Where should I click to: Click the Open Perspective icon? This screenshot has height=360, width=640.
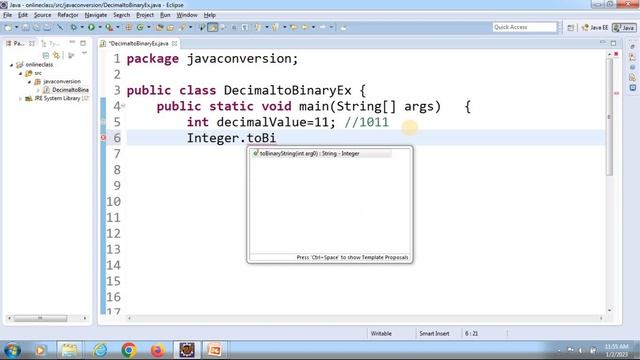coord(571,27)
